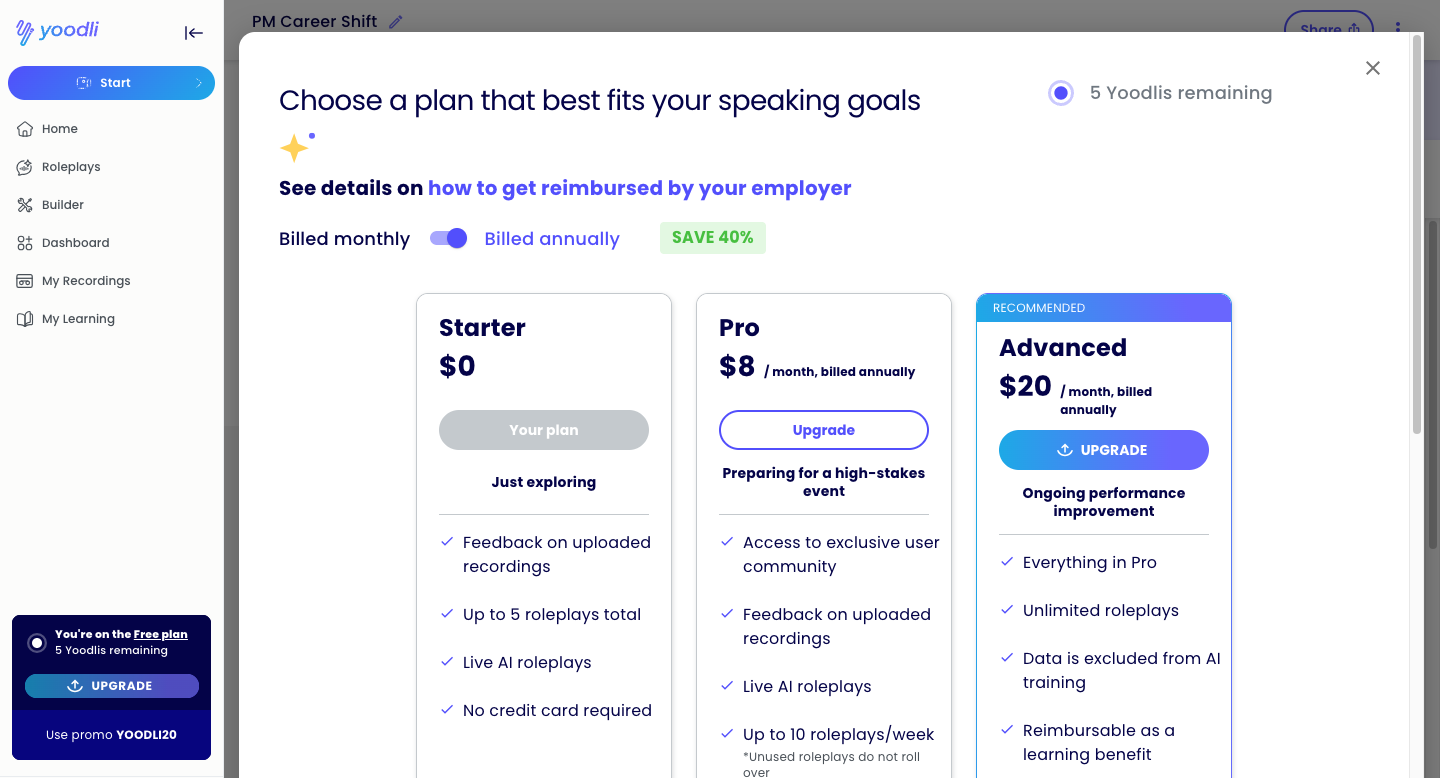
Task: Click the Advanced plan UPGRADE button
Action: point(1104,450)
